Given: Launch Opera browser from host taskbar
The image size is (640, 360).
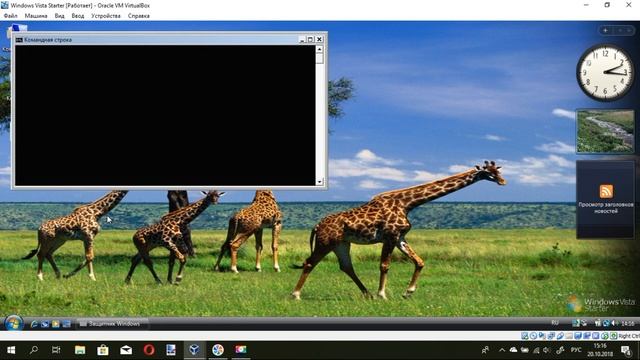Looking at the screenshot, I should [x=149, y=350].
